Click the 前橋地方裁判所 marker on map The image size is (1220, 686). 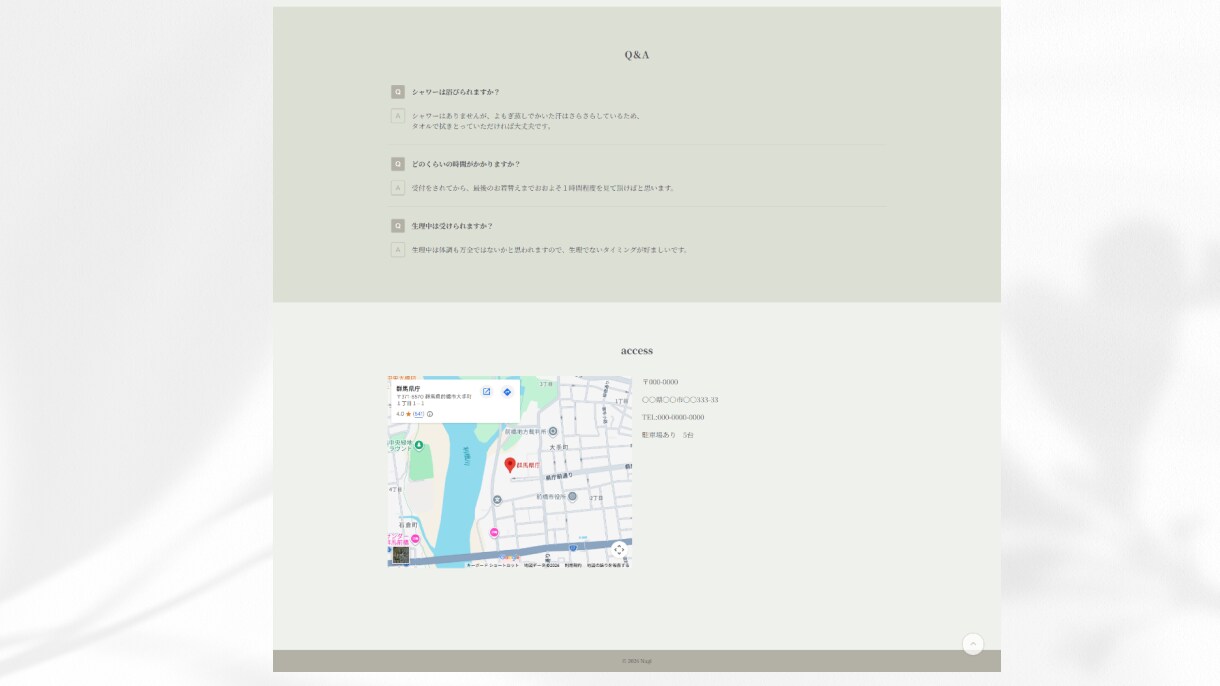(553, 431)
